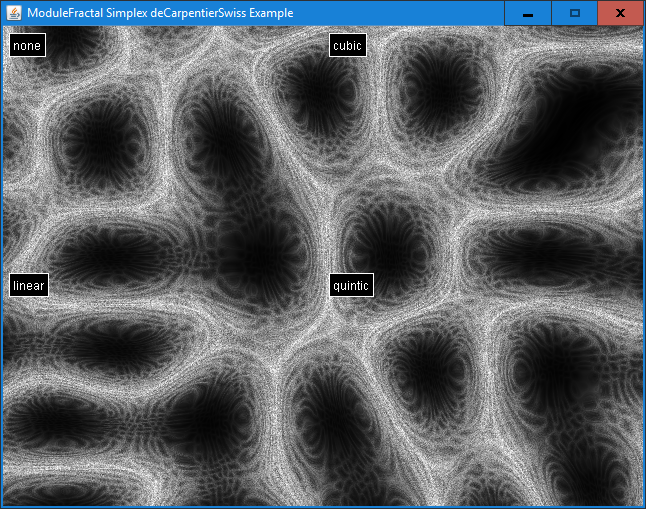Minimize the ModuleFractal example window
The image size is (646, 509).
[527, 13]
